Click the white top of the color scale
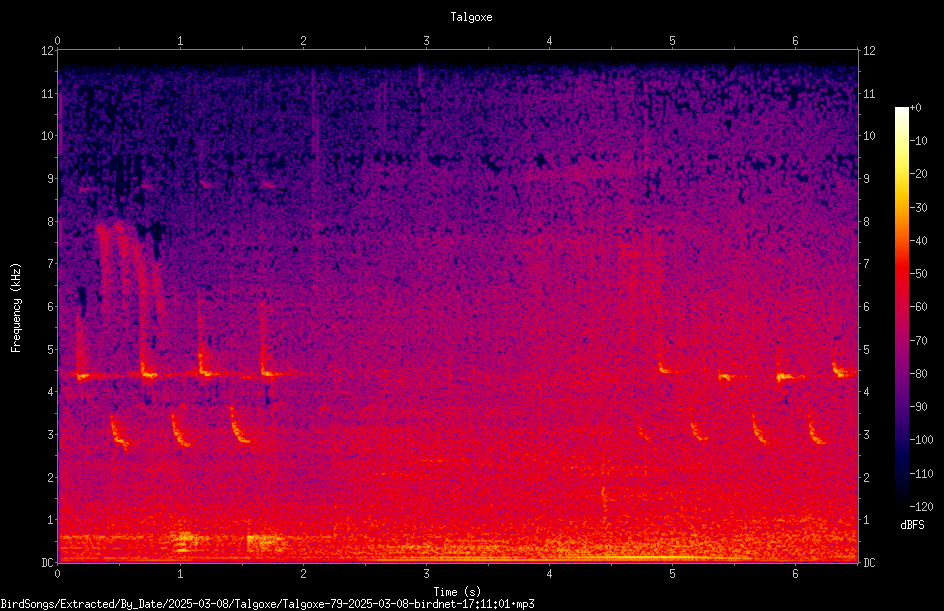Screen dimensions: 944x611 [x=901, y=110]
